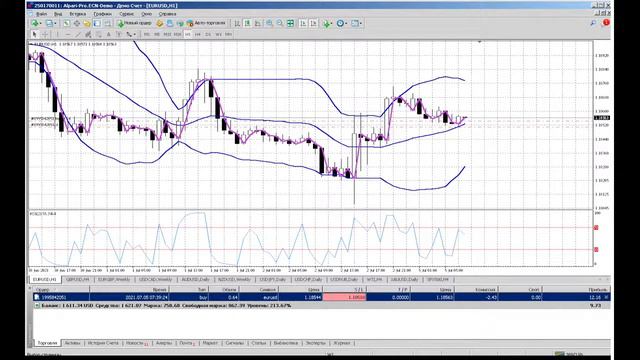Open the search magnifier icon top right
The width and height of the screenshot is (640, 360).
point(593,23)
